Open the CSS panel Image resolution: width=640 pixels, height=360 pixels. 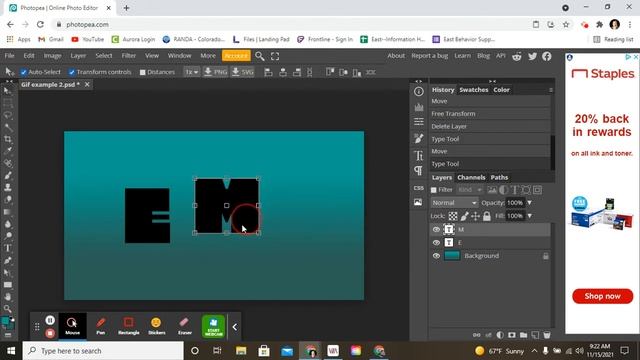coord(419,188)
